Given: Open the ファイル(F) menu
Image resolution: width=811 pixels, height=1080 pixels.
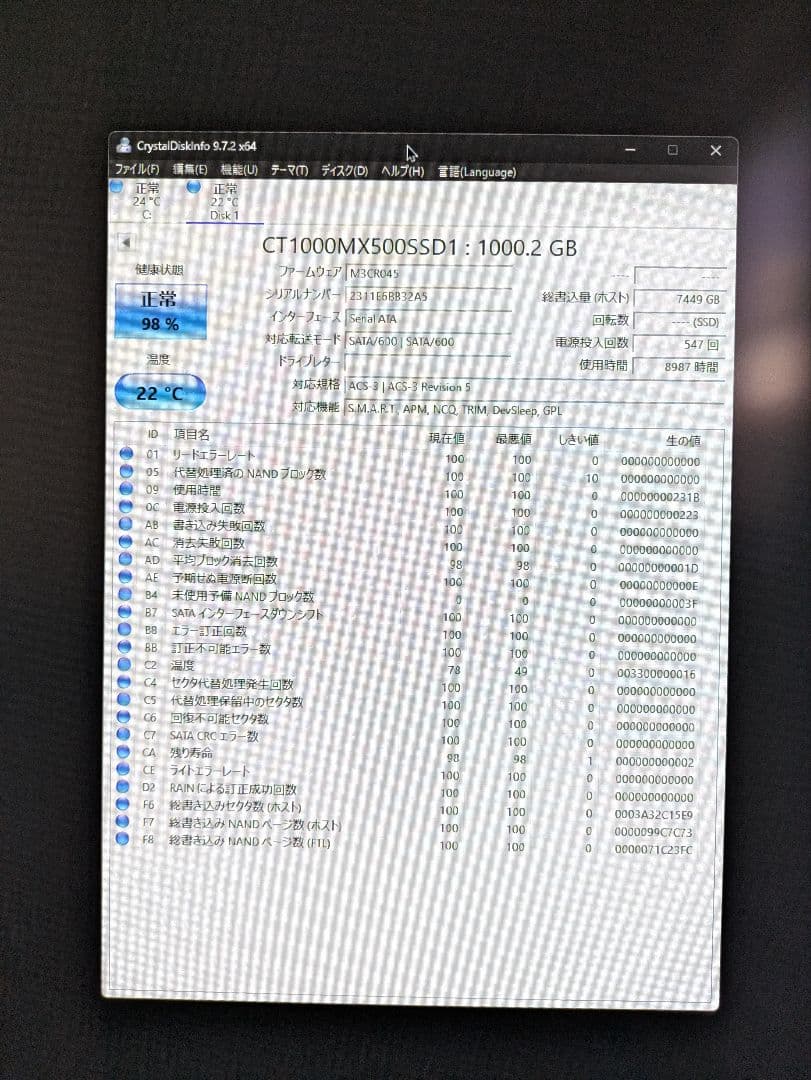Looking at the screenshot, I should [136, 169].
